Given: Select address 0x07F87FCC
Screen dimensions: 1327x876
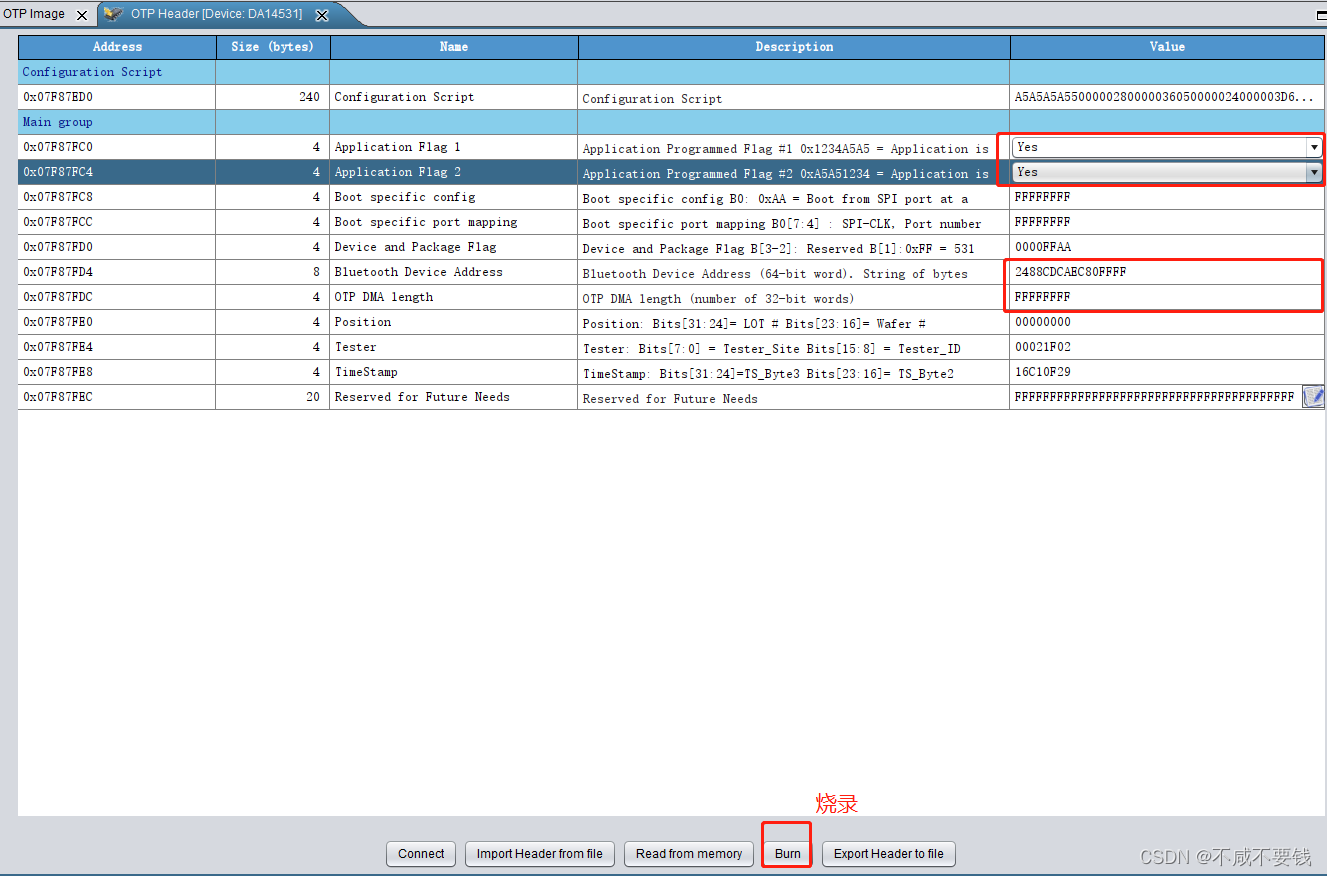Looking at the screenshot, I should (x=117, y=222).
